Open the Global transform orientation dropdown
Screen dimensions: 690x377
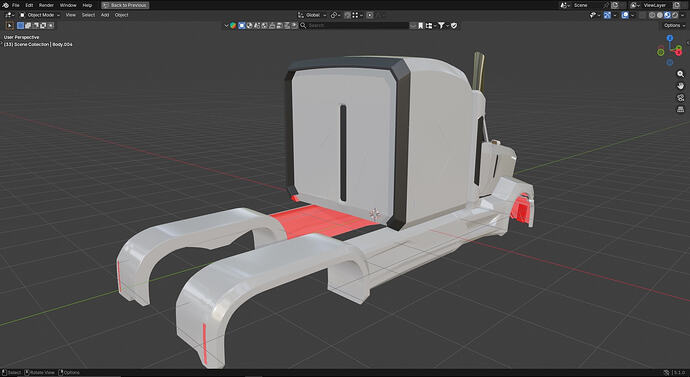312,15
